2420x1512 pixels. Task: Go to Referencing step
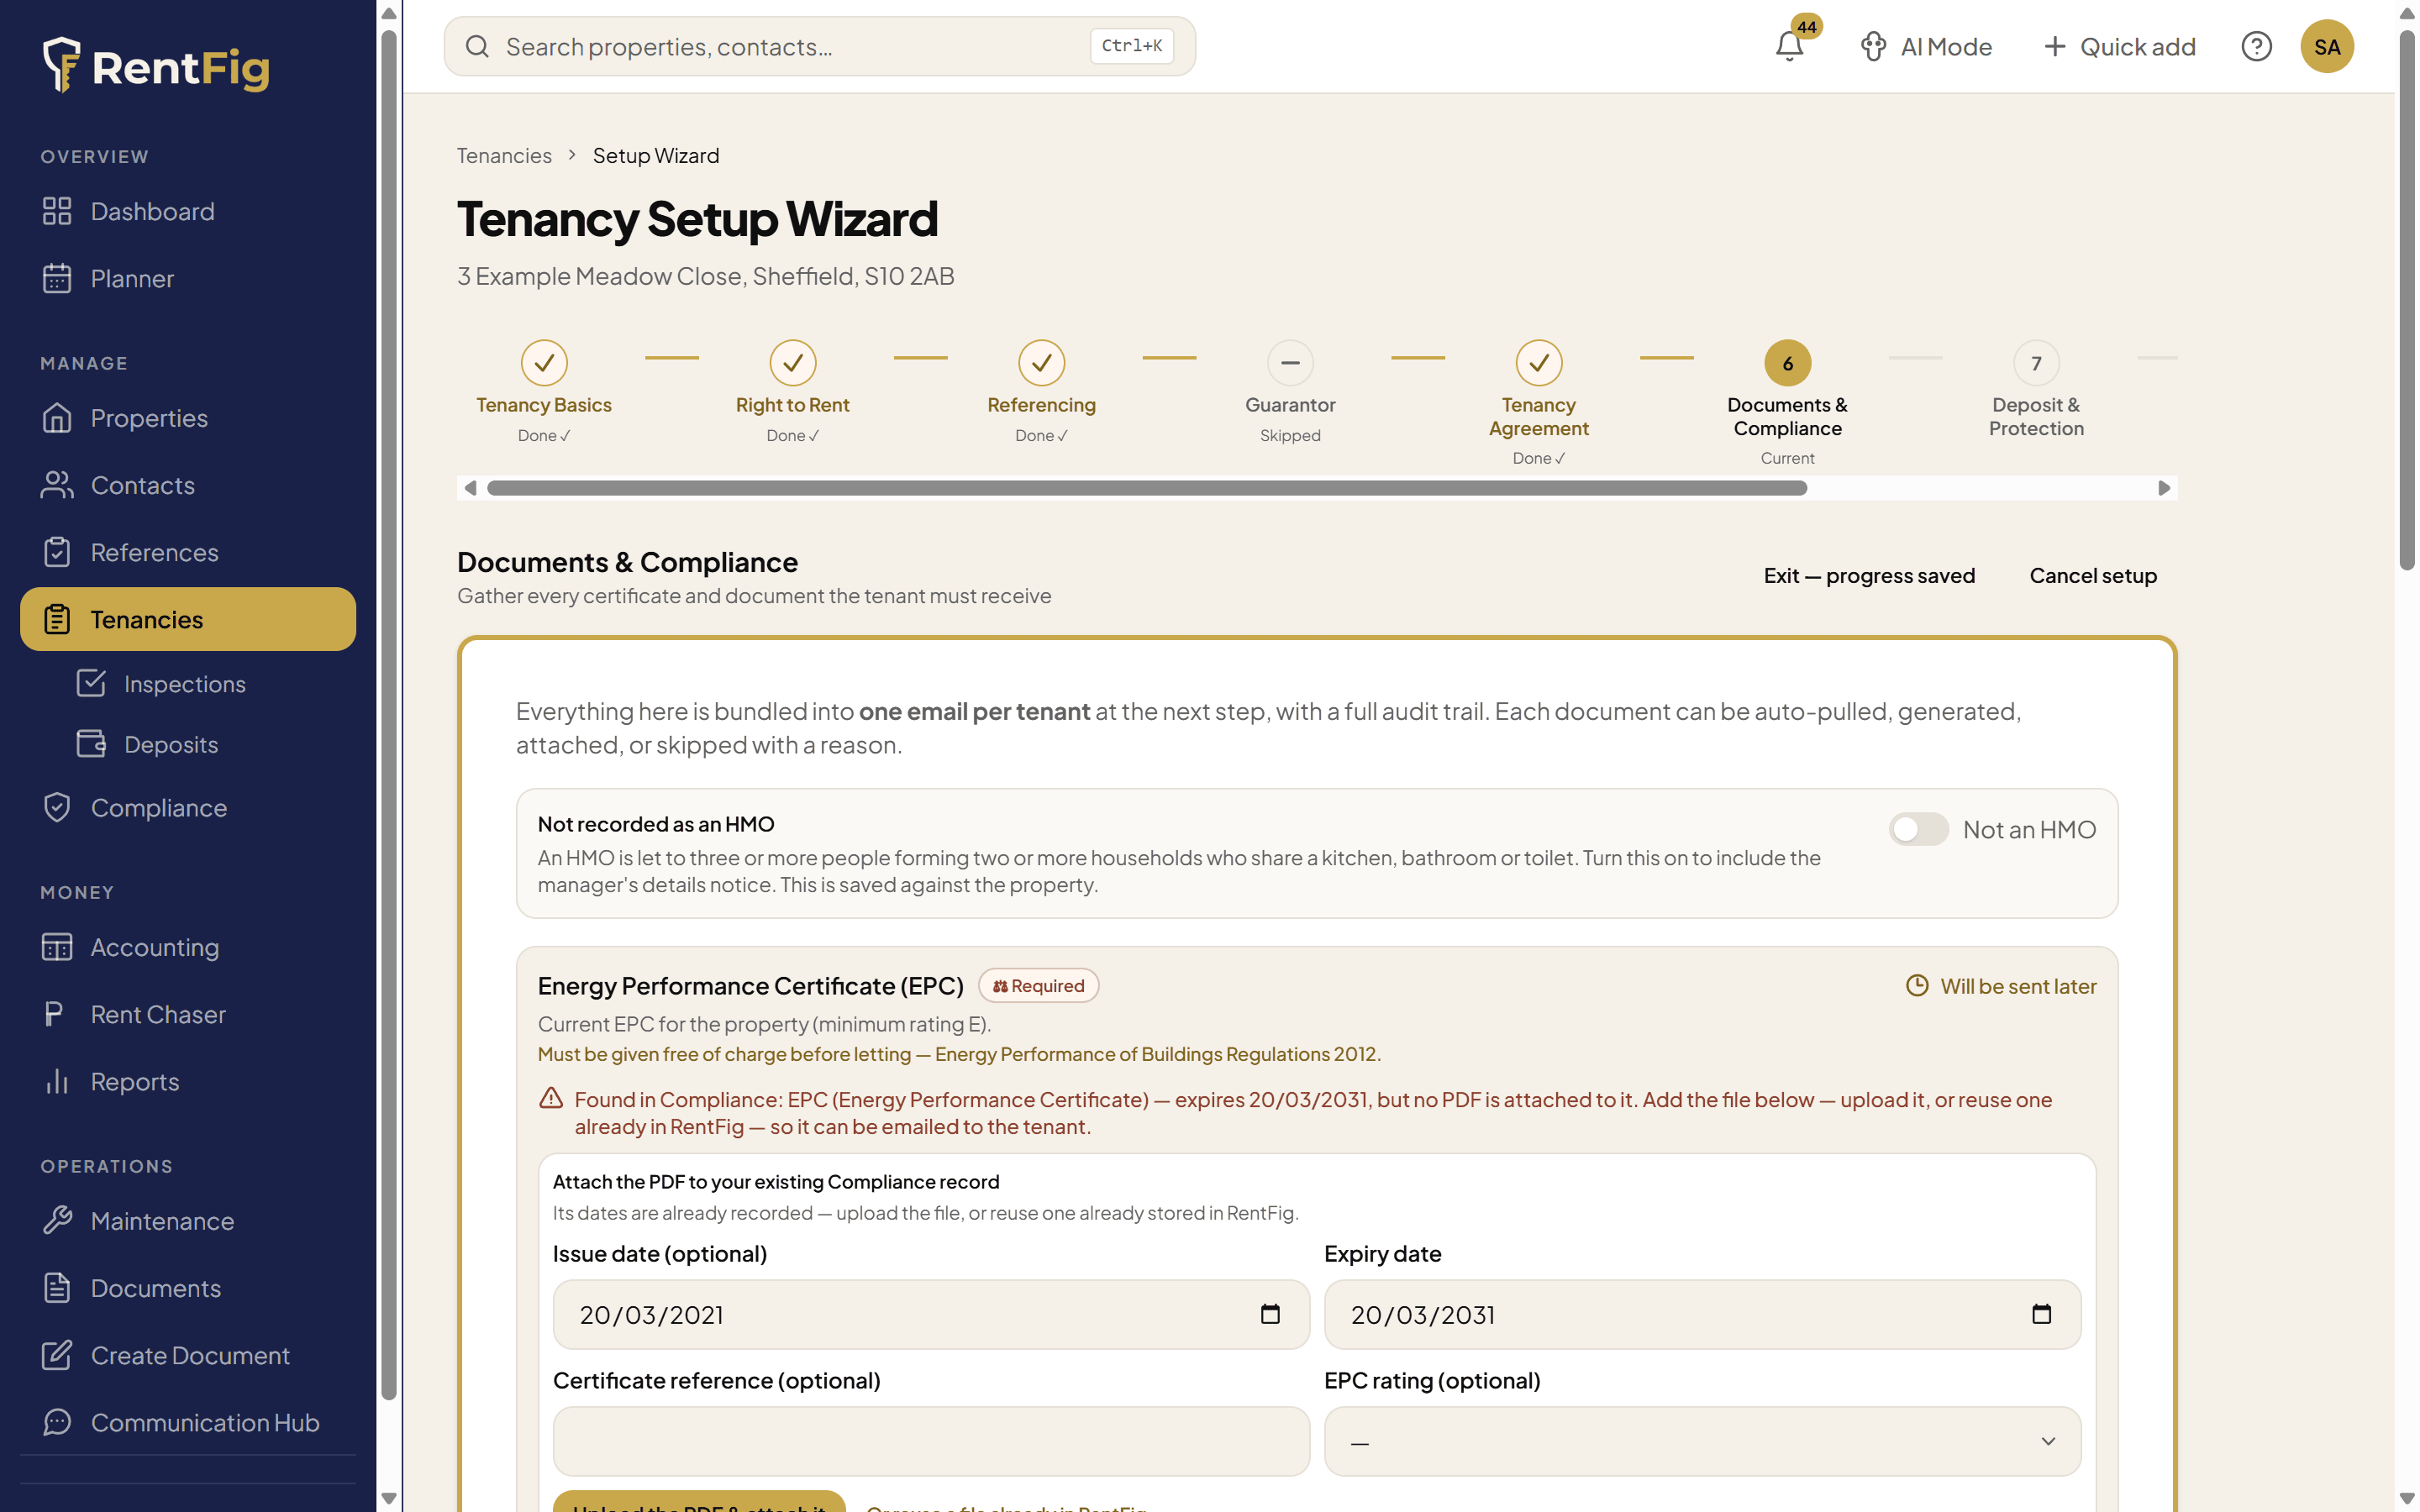(x=1041, y=391)
